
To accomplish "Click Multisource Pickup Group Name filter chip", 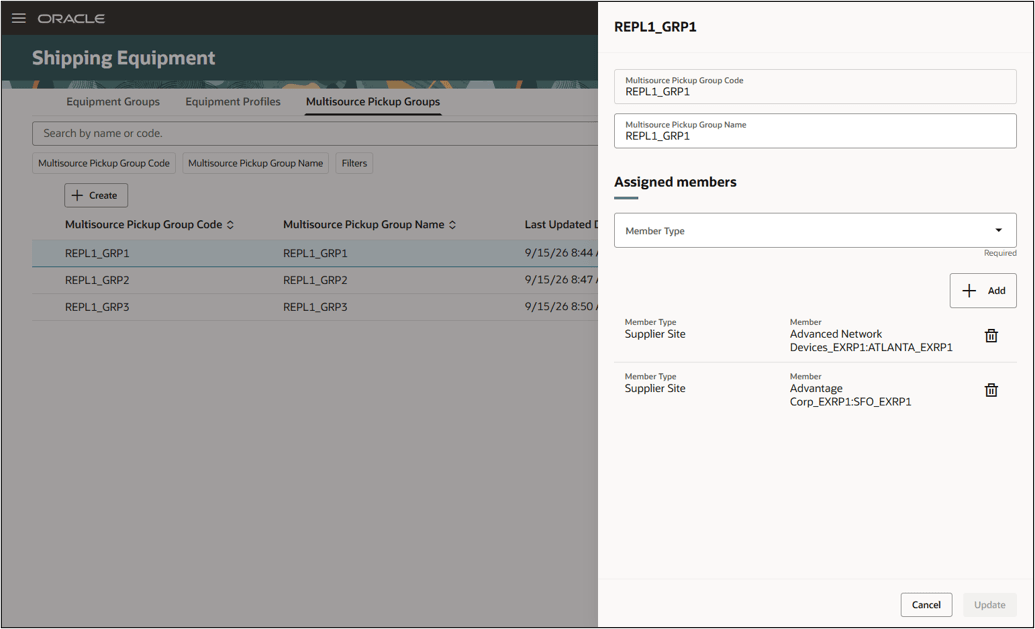I will 255,163.
